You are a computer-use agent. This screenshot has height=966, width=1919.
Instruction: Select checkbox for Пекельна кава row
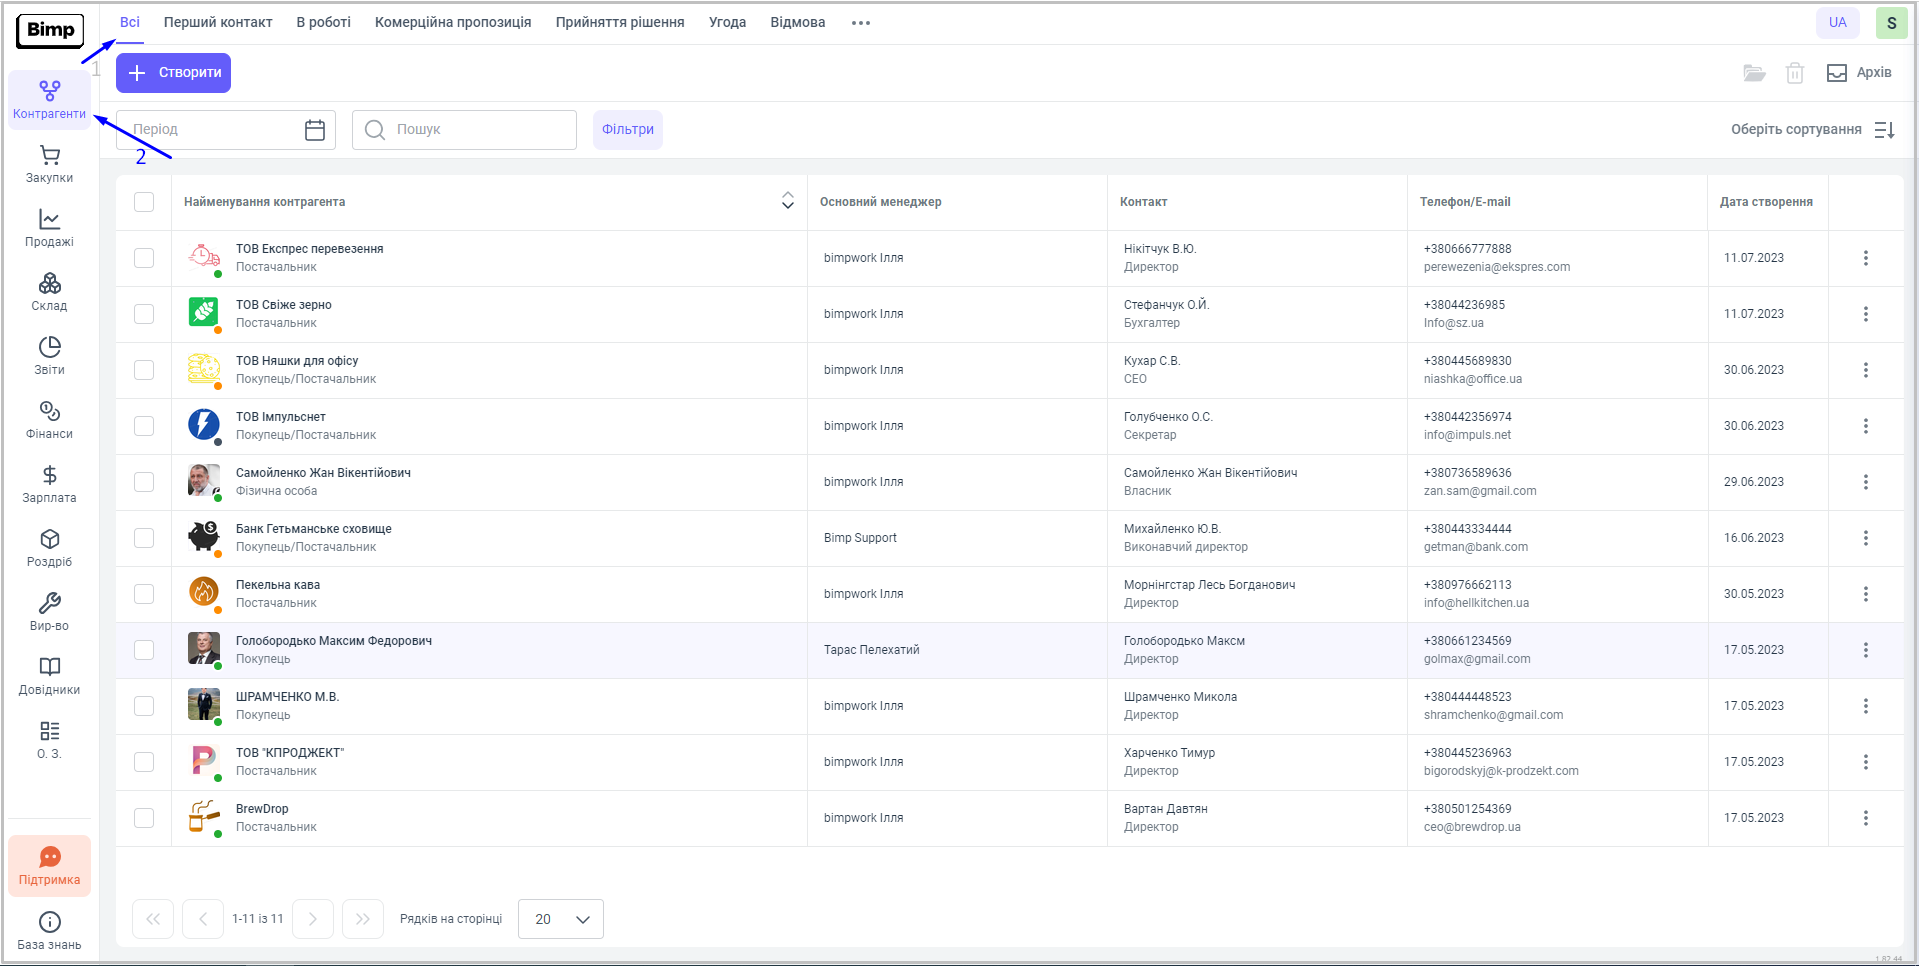144,594
